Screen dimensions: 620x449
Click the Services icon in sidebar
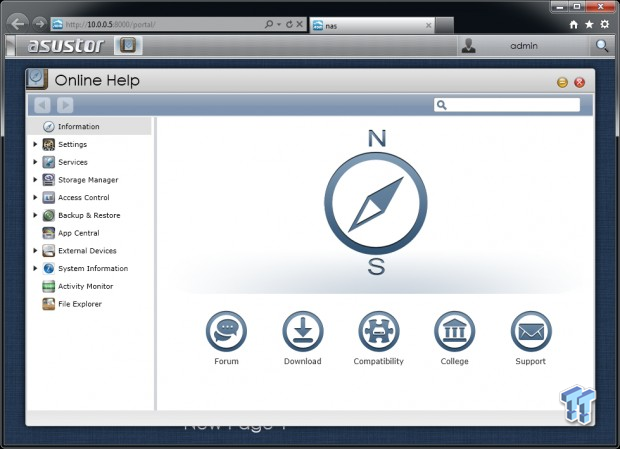(49, 162)
